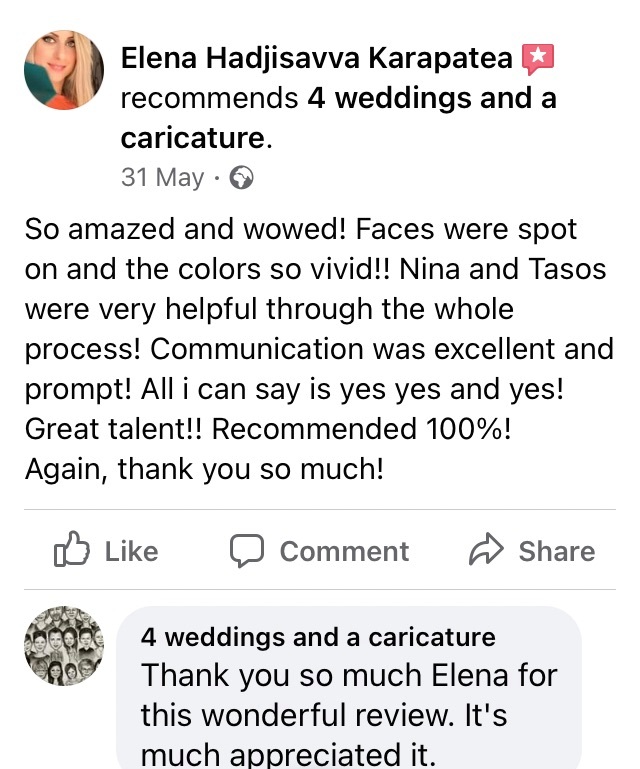Open Elena Hadjisavva Karapatea's profile name
The width and height of the screenshot is (640, 769).
pos(317,60)
